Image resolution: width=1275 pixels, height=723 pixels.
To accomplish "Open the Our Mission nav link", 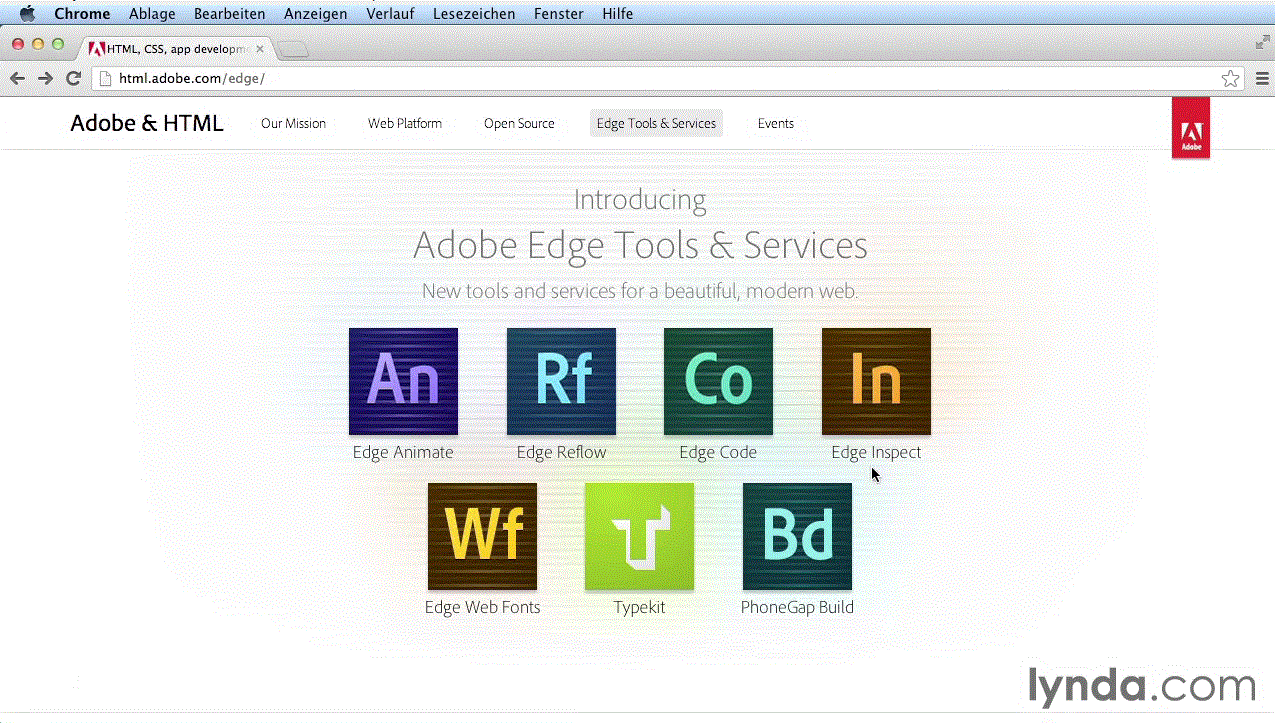I will pos(293,123).
